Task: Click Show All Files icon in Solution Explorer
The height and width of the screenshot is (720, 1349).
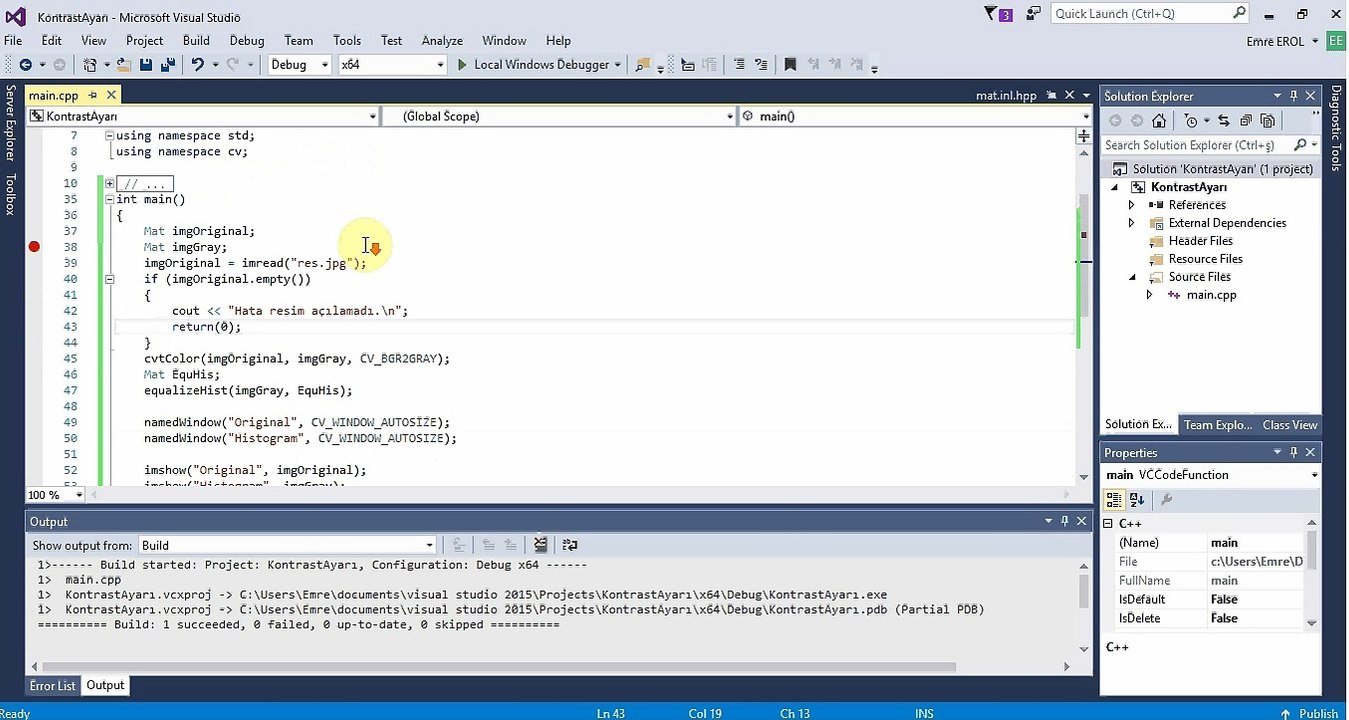Action: [x=1267, y=121]
